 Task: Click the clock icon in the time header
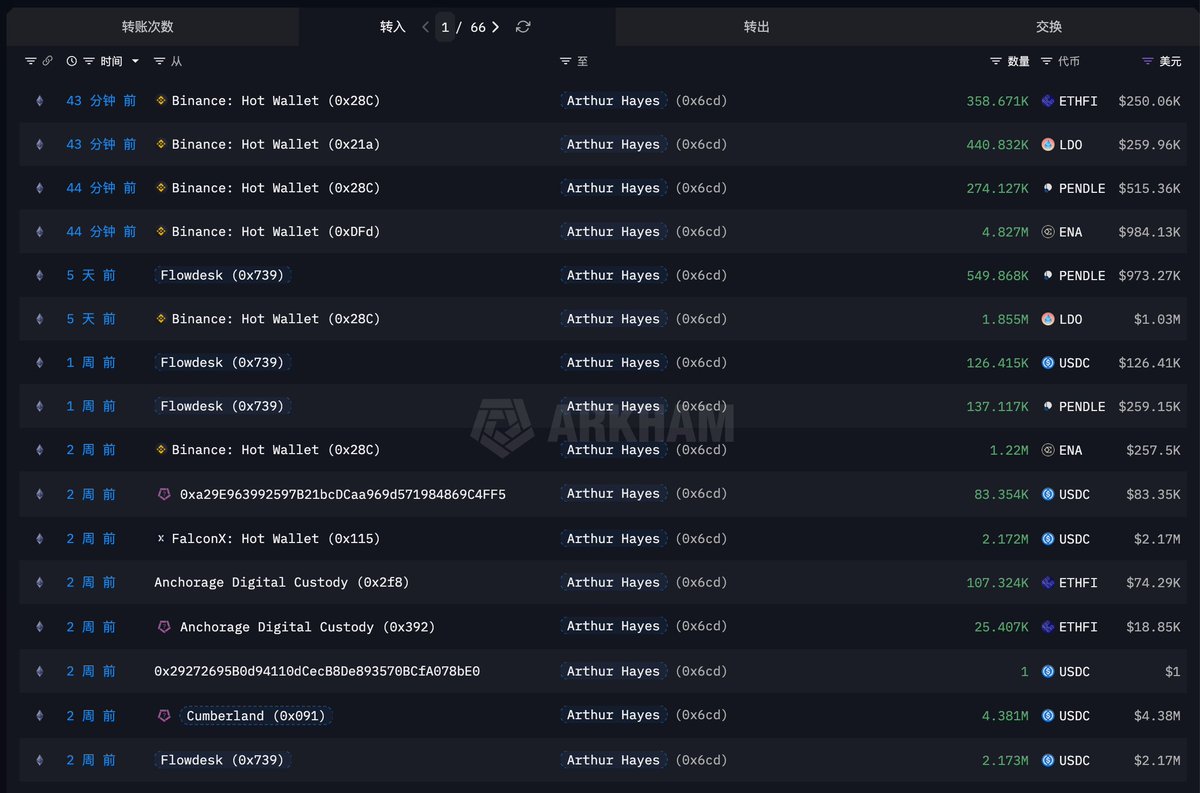tap(72, 62)
